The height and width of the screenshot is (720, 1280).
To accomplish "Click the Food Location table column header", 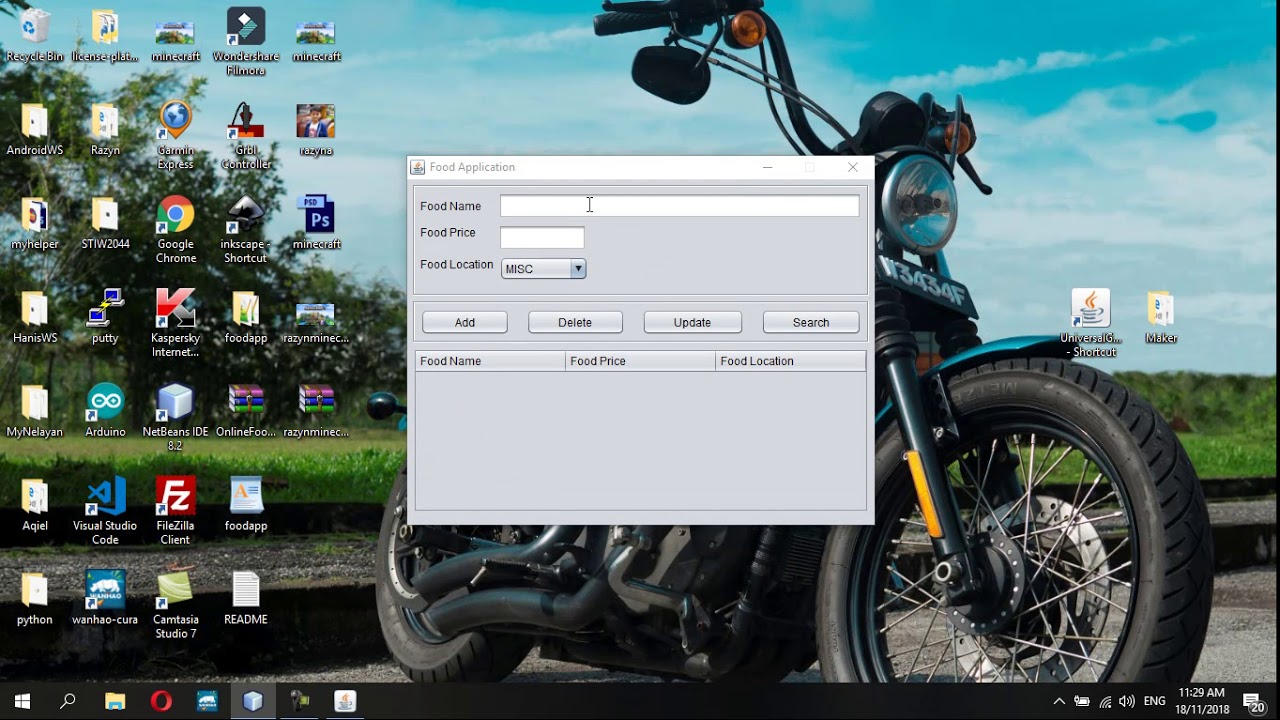I will [x=791, y=361].
